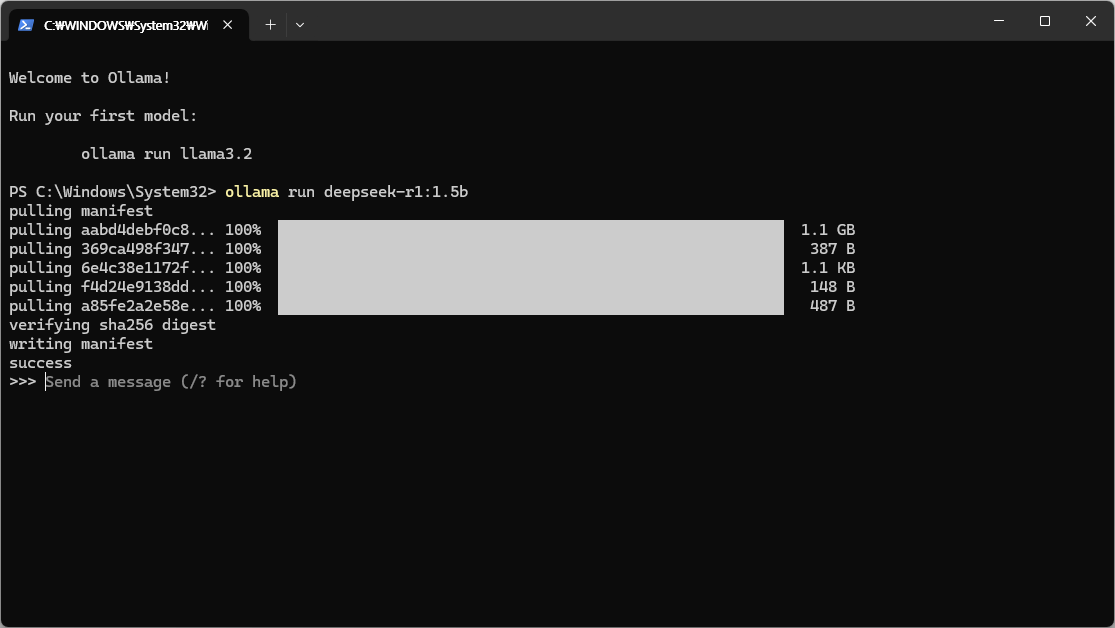Click the '1.1 KB' size value

[x=828, y=268]
